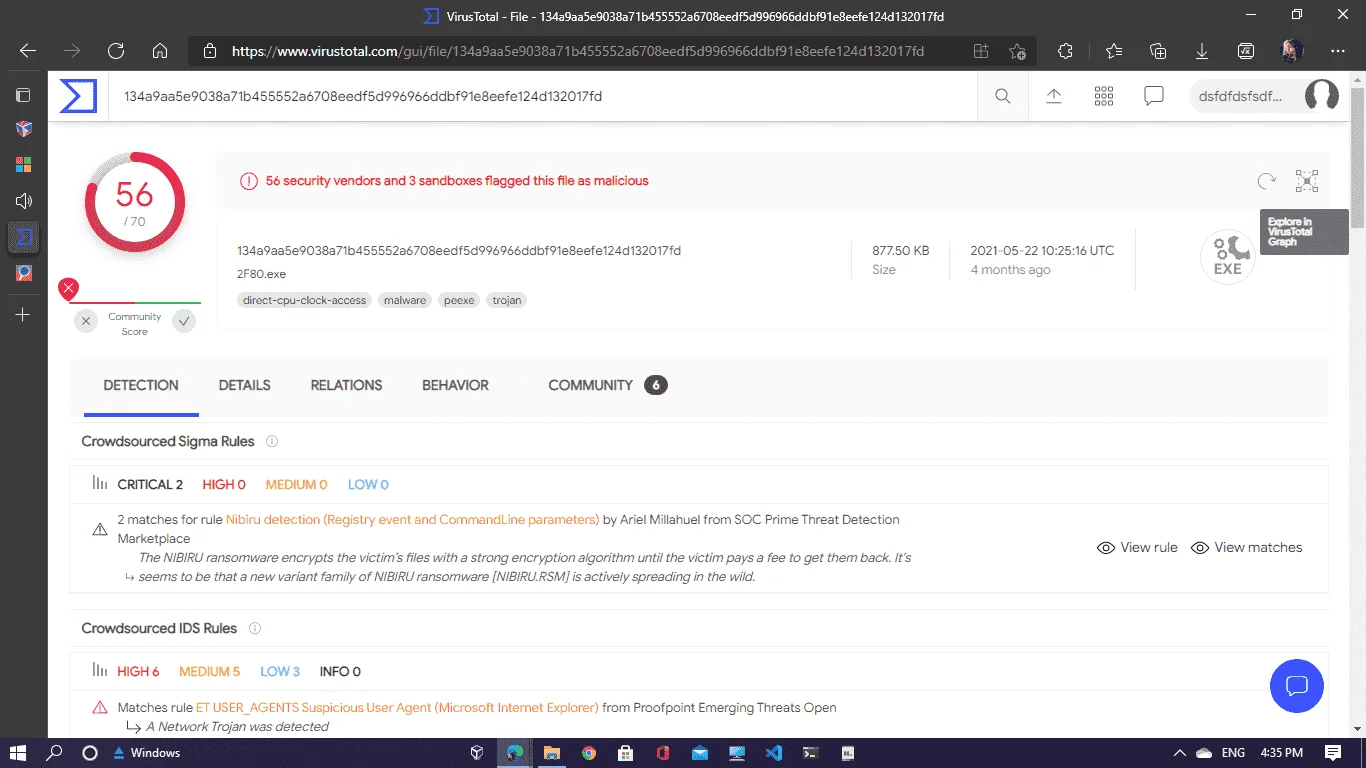The image size is (1366, 768).
Task: Click the 877.50 KB size value
Action: coord(900,251)
